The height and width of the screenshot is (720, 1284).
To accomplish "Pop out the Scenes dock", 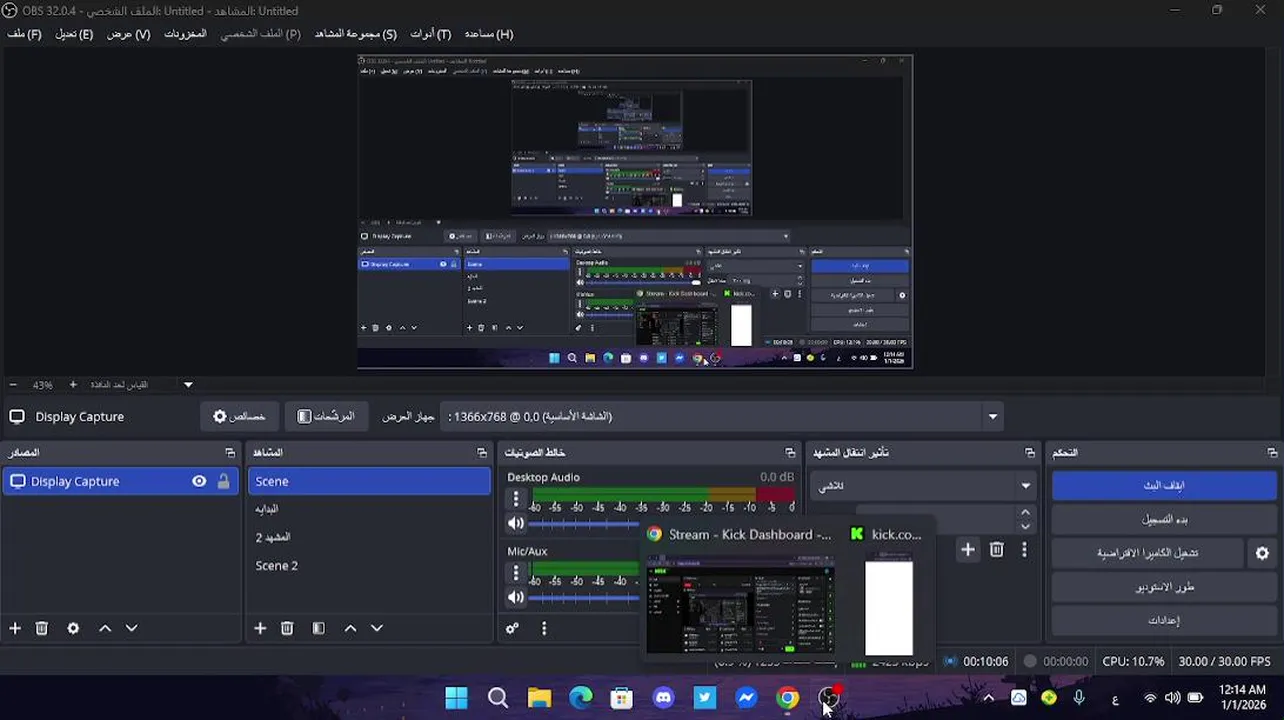I will pos(482,453).
